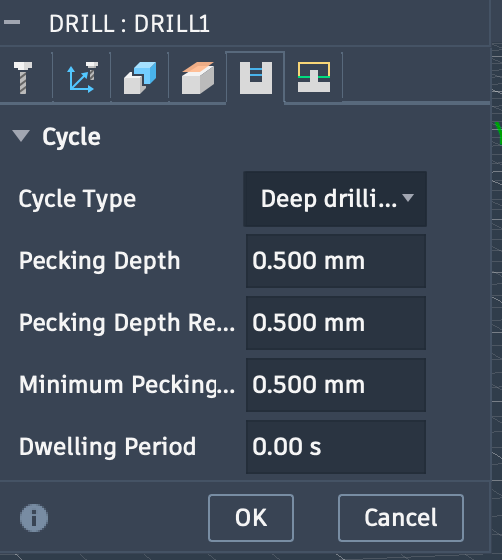Open the Tool tab
502x560 pixels.
[23, 78]
